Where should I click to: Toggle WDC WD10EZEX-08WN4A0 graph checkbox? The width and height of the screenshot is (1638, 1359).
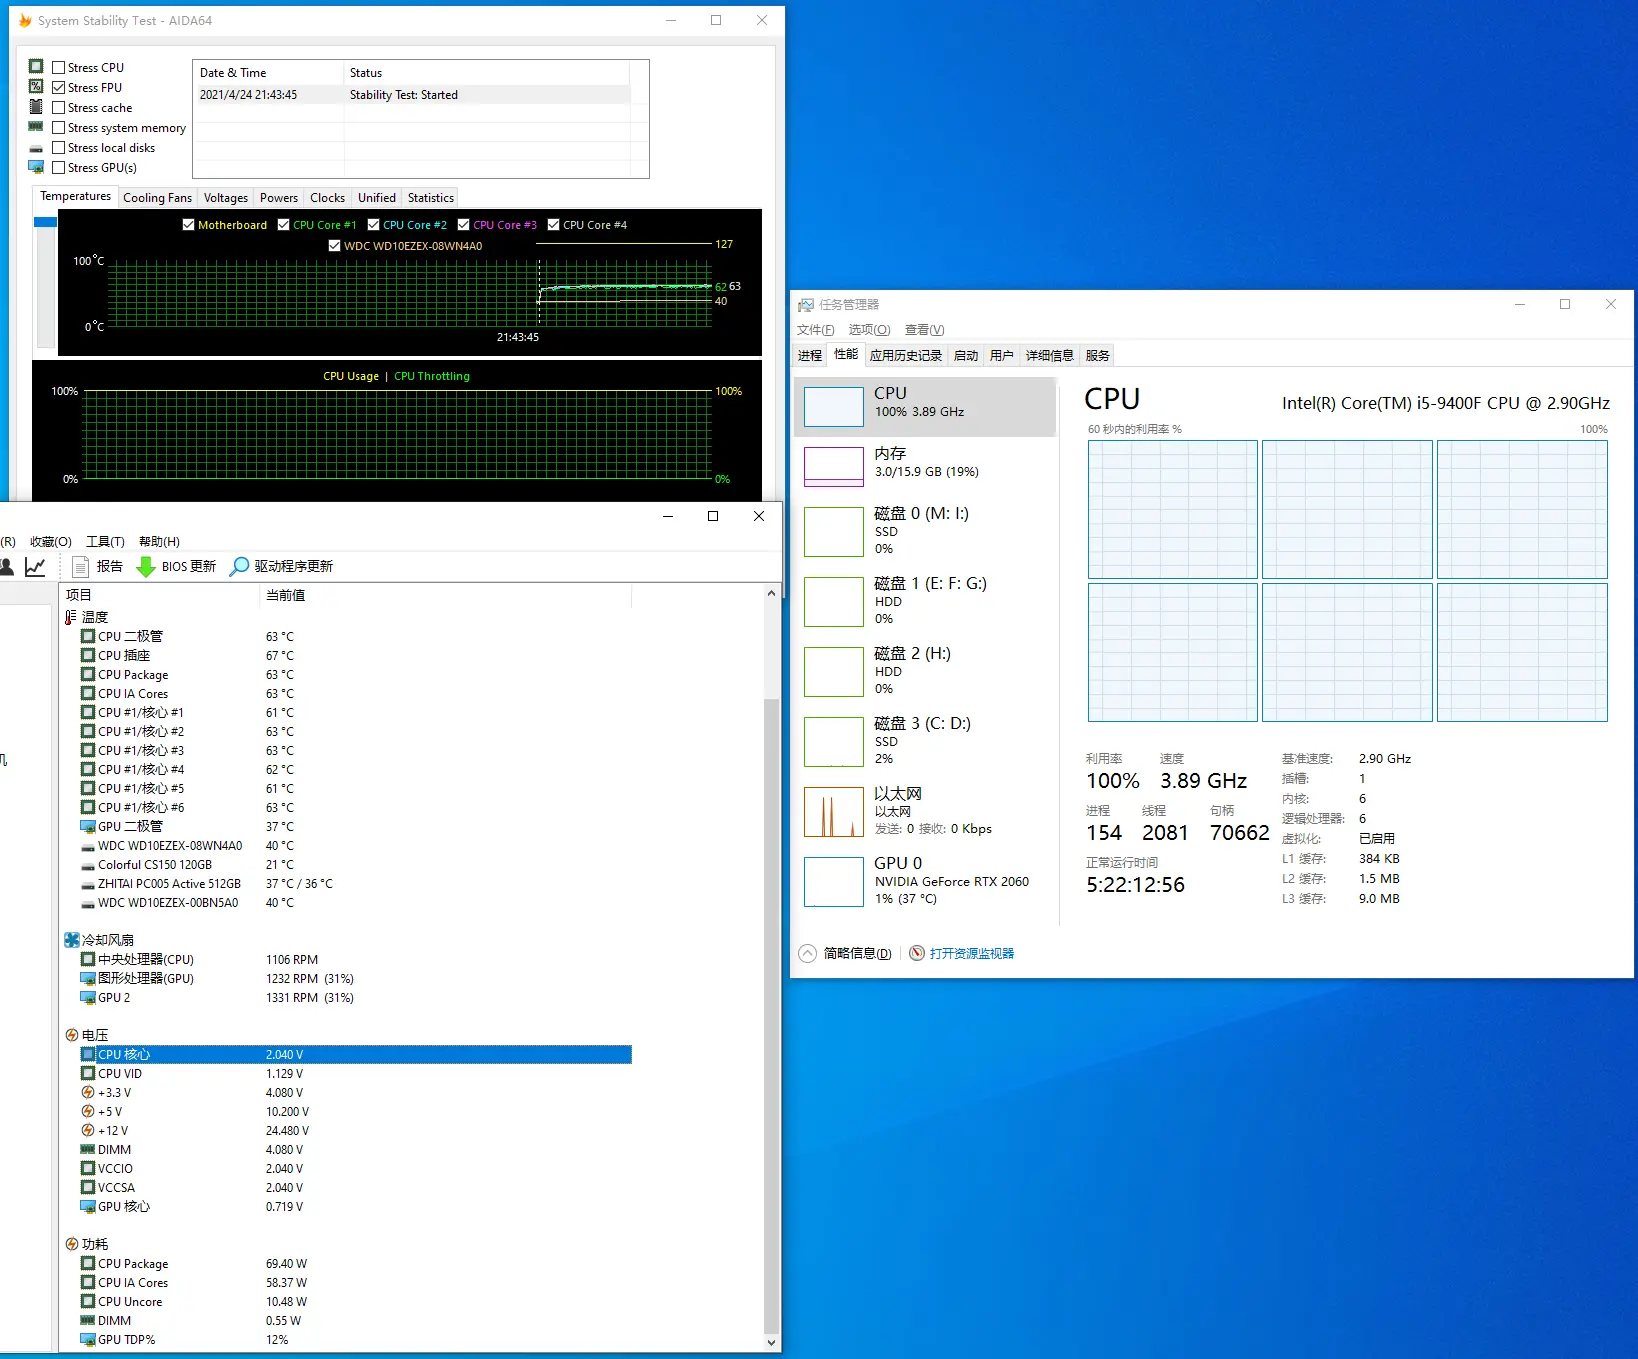point(334,246)
